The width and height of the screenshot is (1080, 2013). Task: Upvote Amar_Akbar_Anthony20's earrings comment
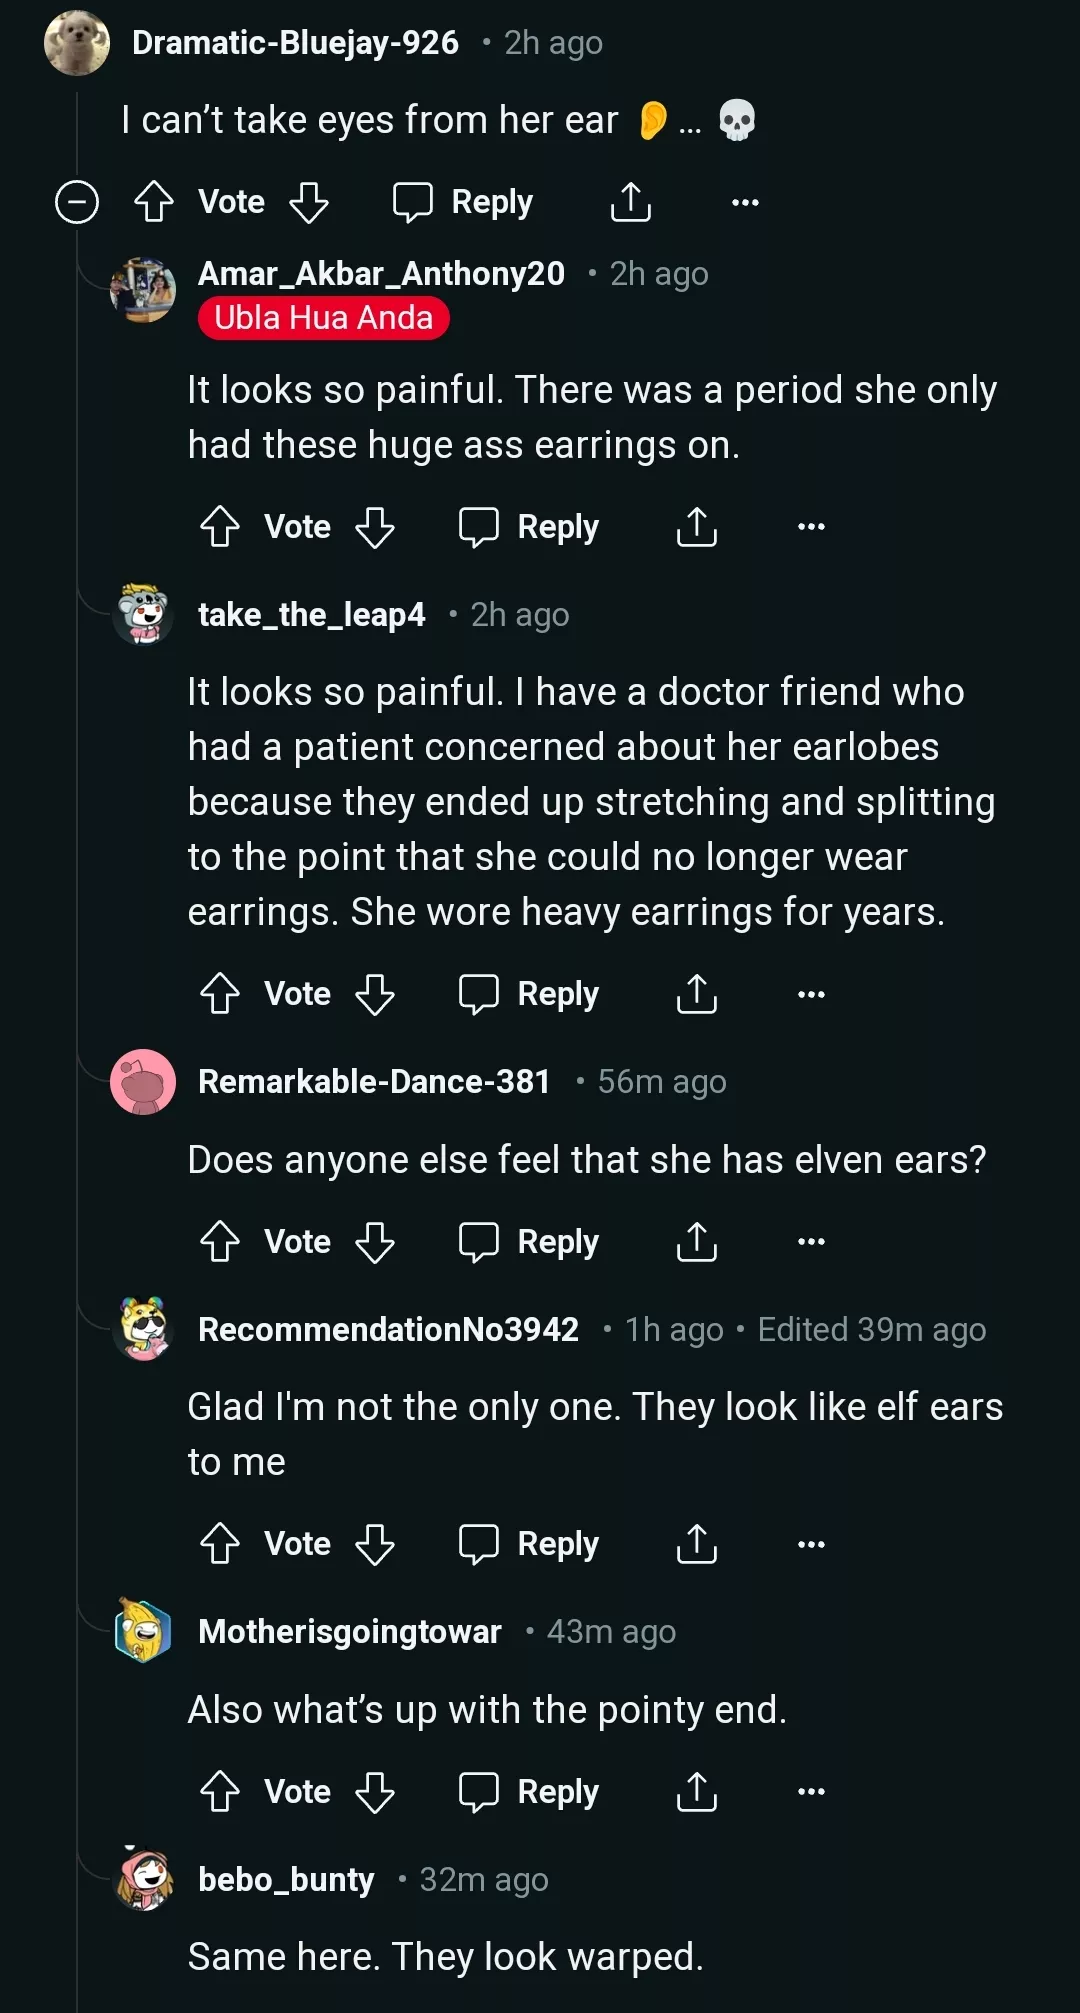pos(220,527)
